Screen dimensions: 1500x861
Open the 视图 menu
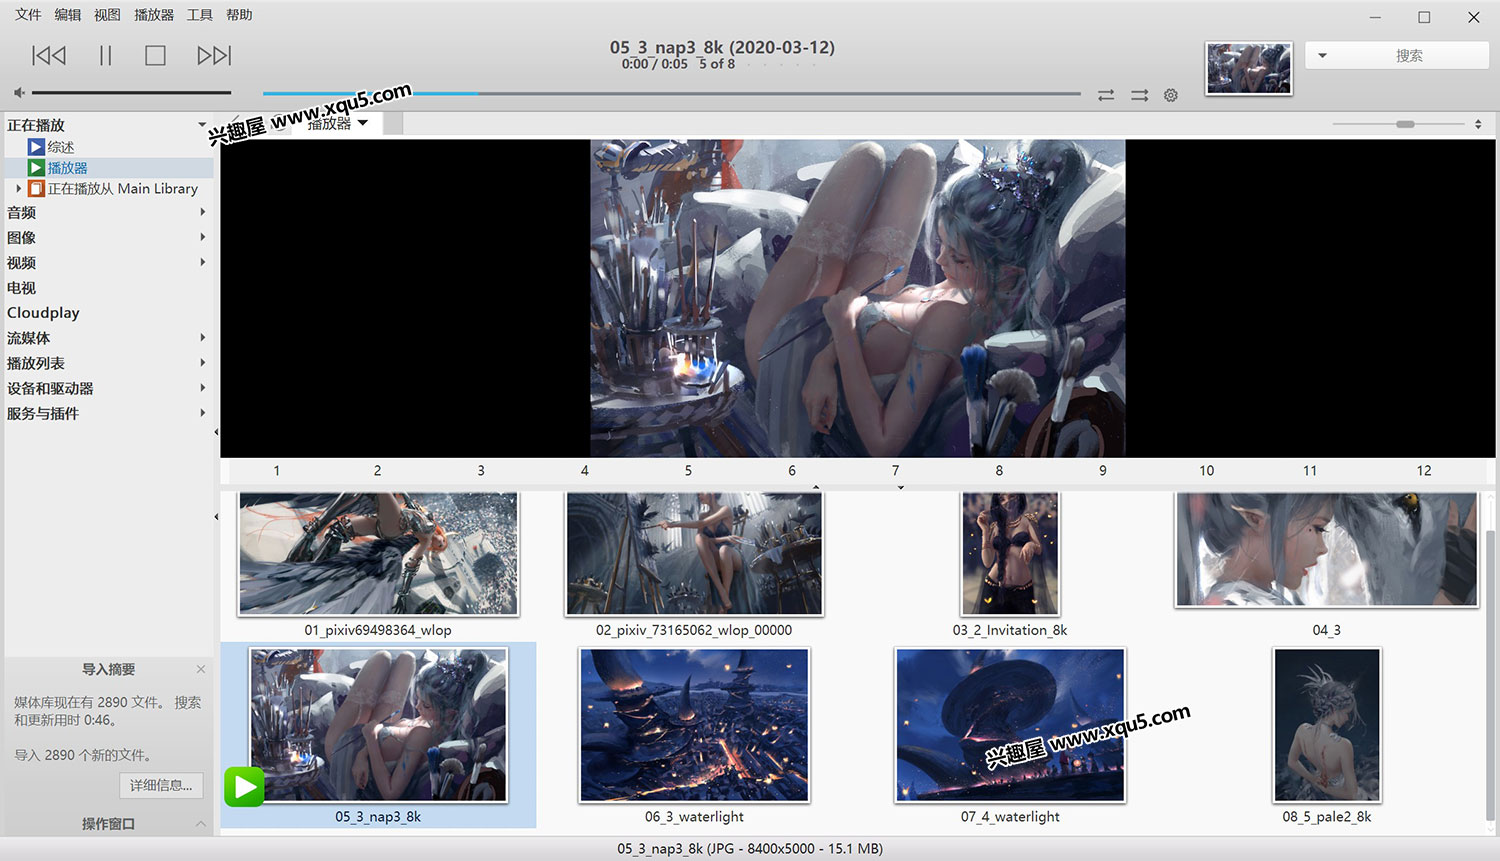coord(107,15)
